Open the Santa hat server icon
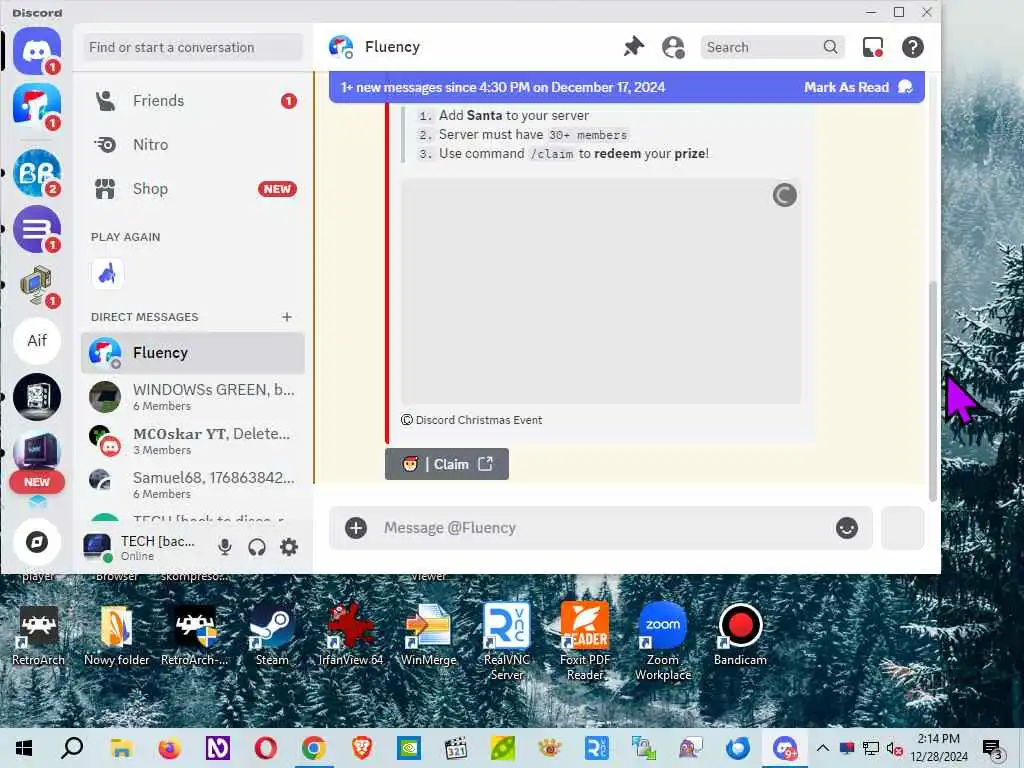The image size is (1024, 768). pyautogui.click(x=37, y=106)
